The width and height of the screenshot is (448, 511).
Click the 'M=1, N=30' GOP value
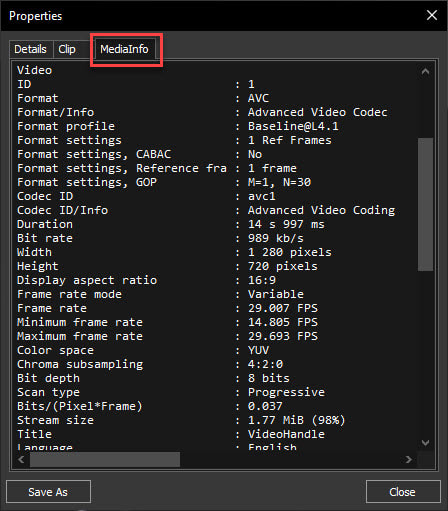point(279,182)
